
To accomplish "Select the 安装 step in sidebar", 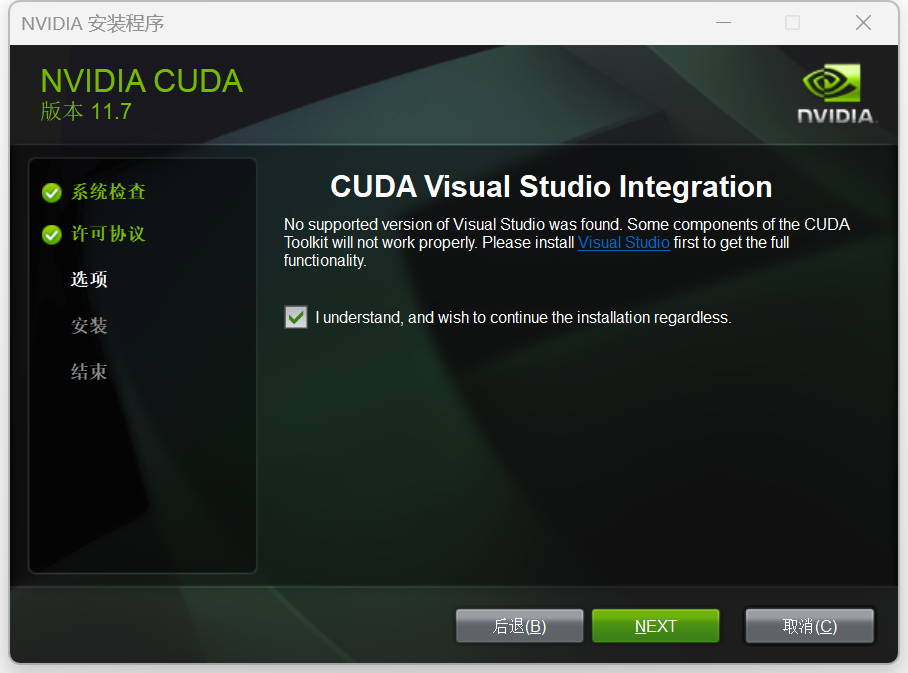I will point(89,325).
